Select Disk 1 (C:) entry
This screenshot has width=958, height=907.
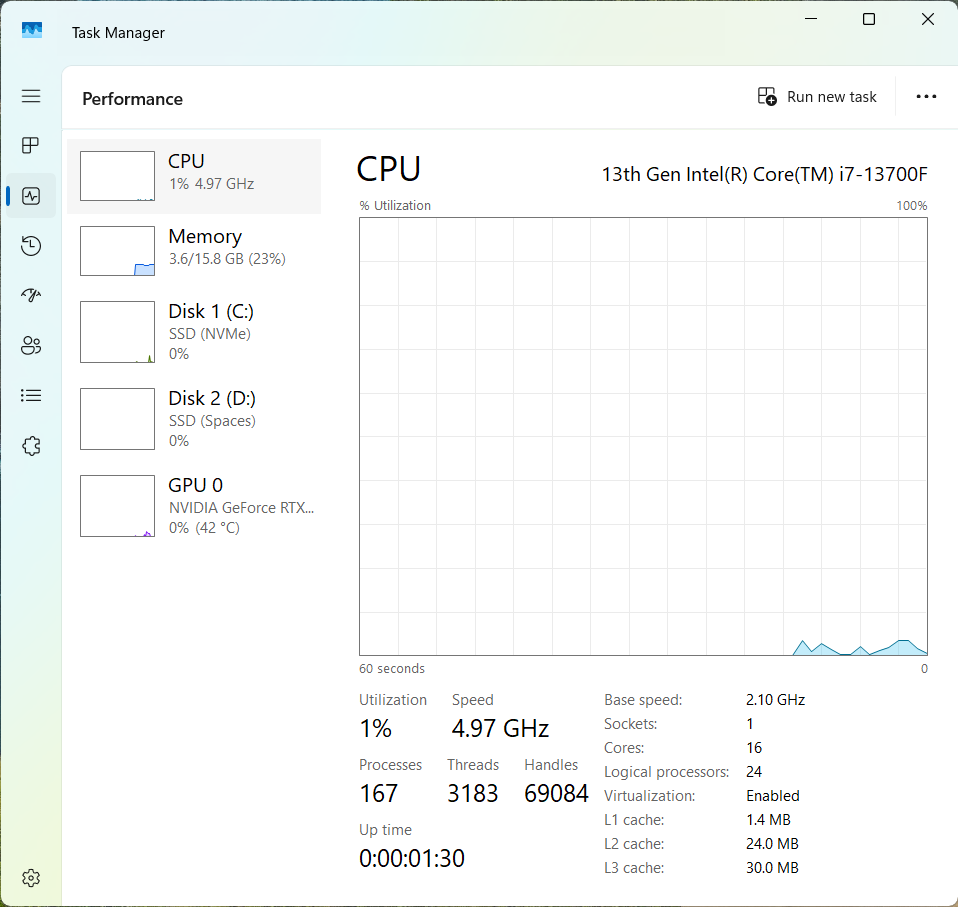[x=194, y=332]
